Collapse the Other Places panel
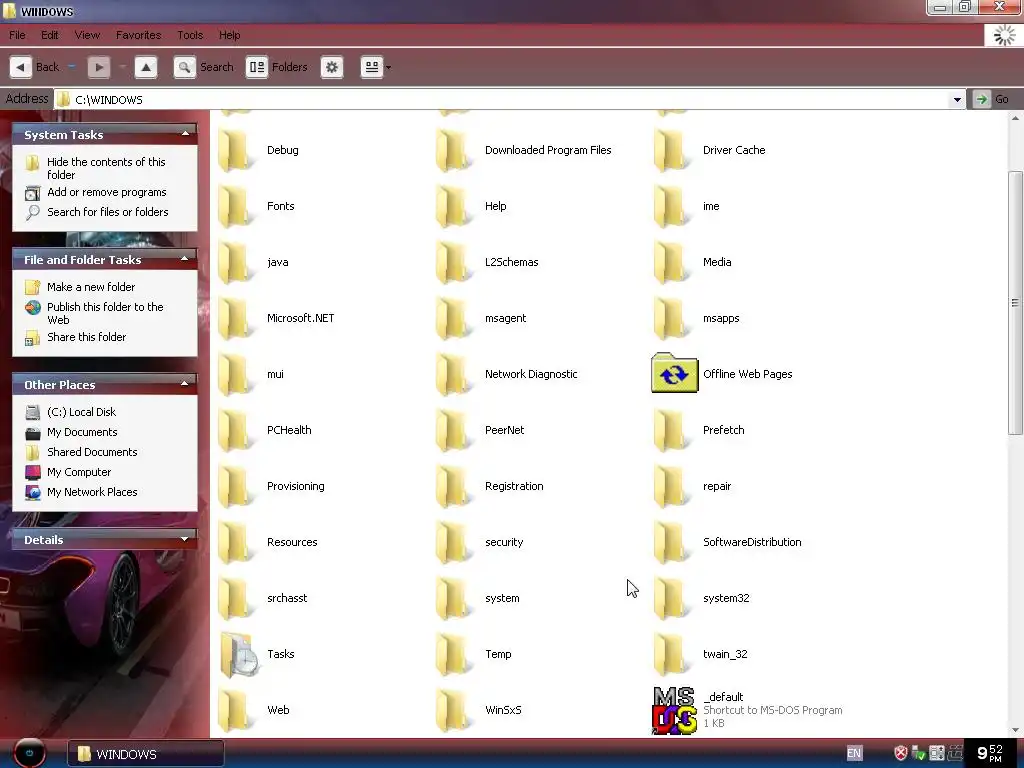The image size is (1024, 768). (185, 384)
